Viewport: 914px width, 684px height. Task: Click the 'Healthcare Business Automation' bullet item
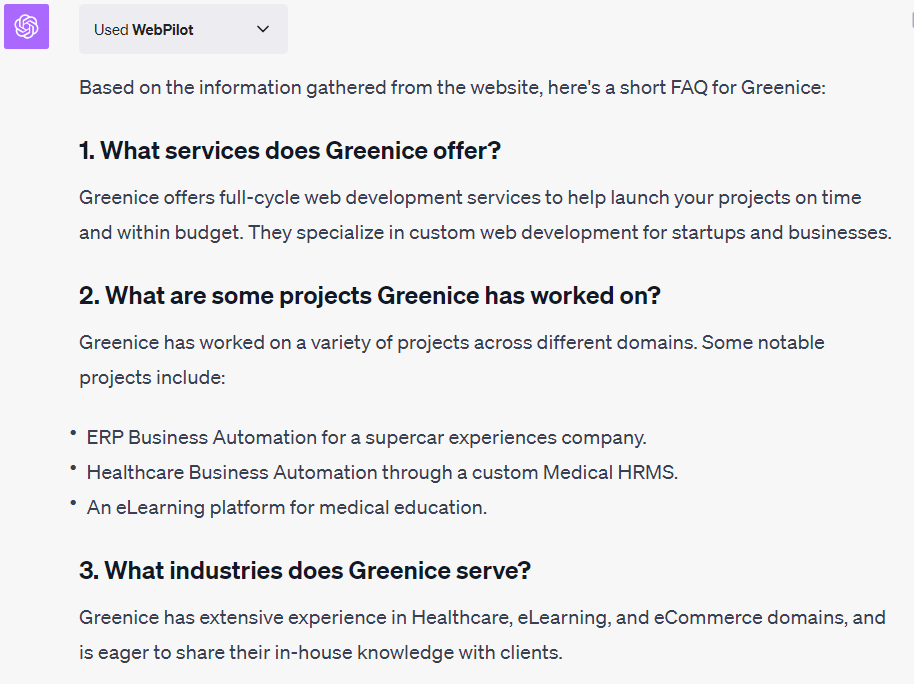(382, 472)
